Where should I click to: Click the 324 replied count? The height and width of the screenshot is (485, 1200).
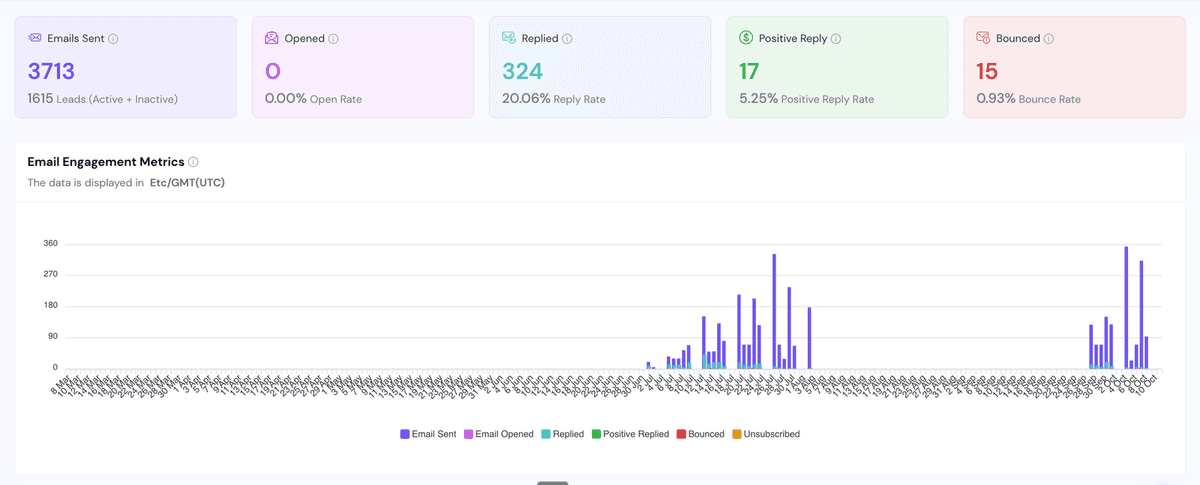522,71
